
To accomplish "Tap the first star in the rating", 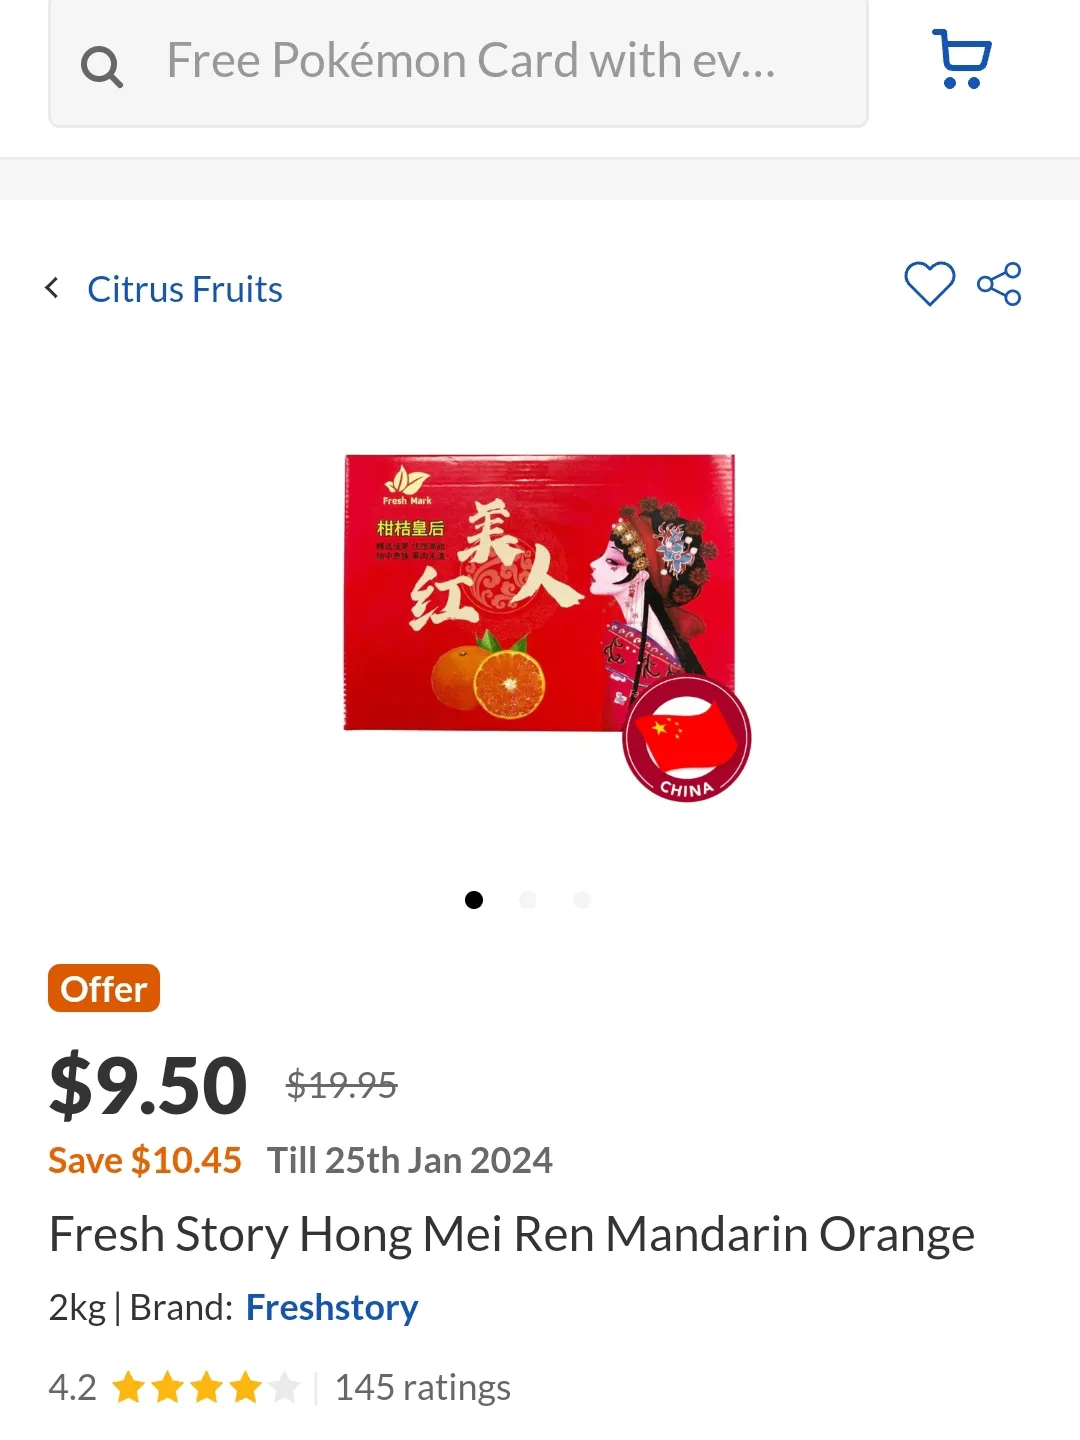I will coord(129,1387).
